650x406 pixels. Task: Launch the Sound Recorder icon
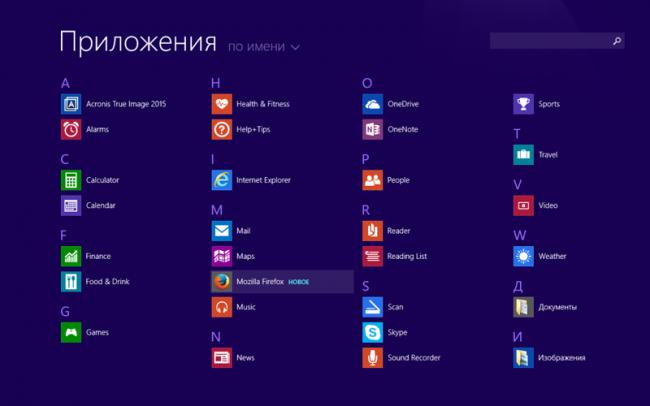(x=372, y=357)
